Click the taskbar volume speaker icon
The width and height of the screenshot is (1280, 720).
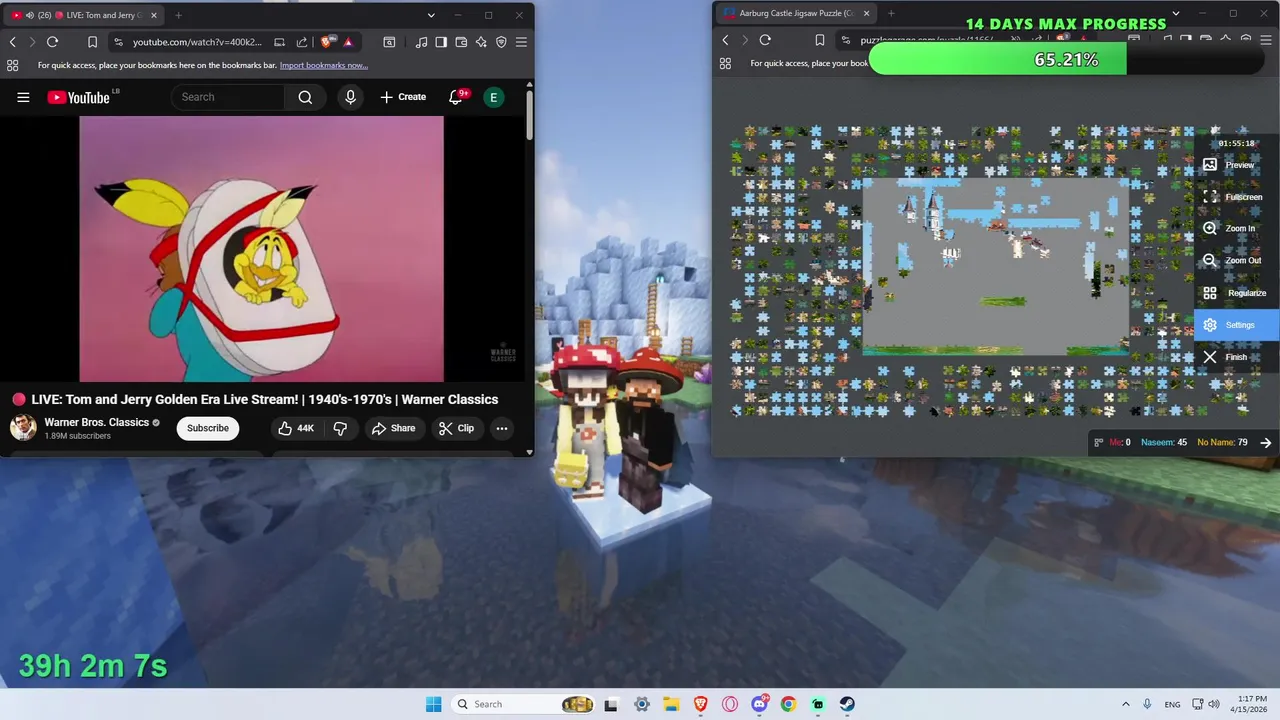click(1216, 704)
